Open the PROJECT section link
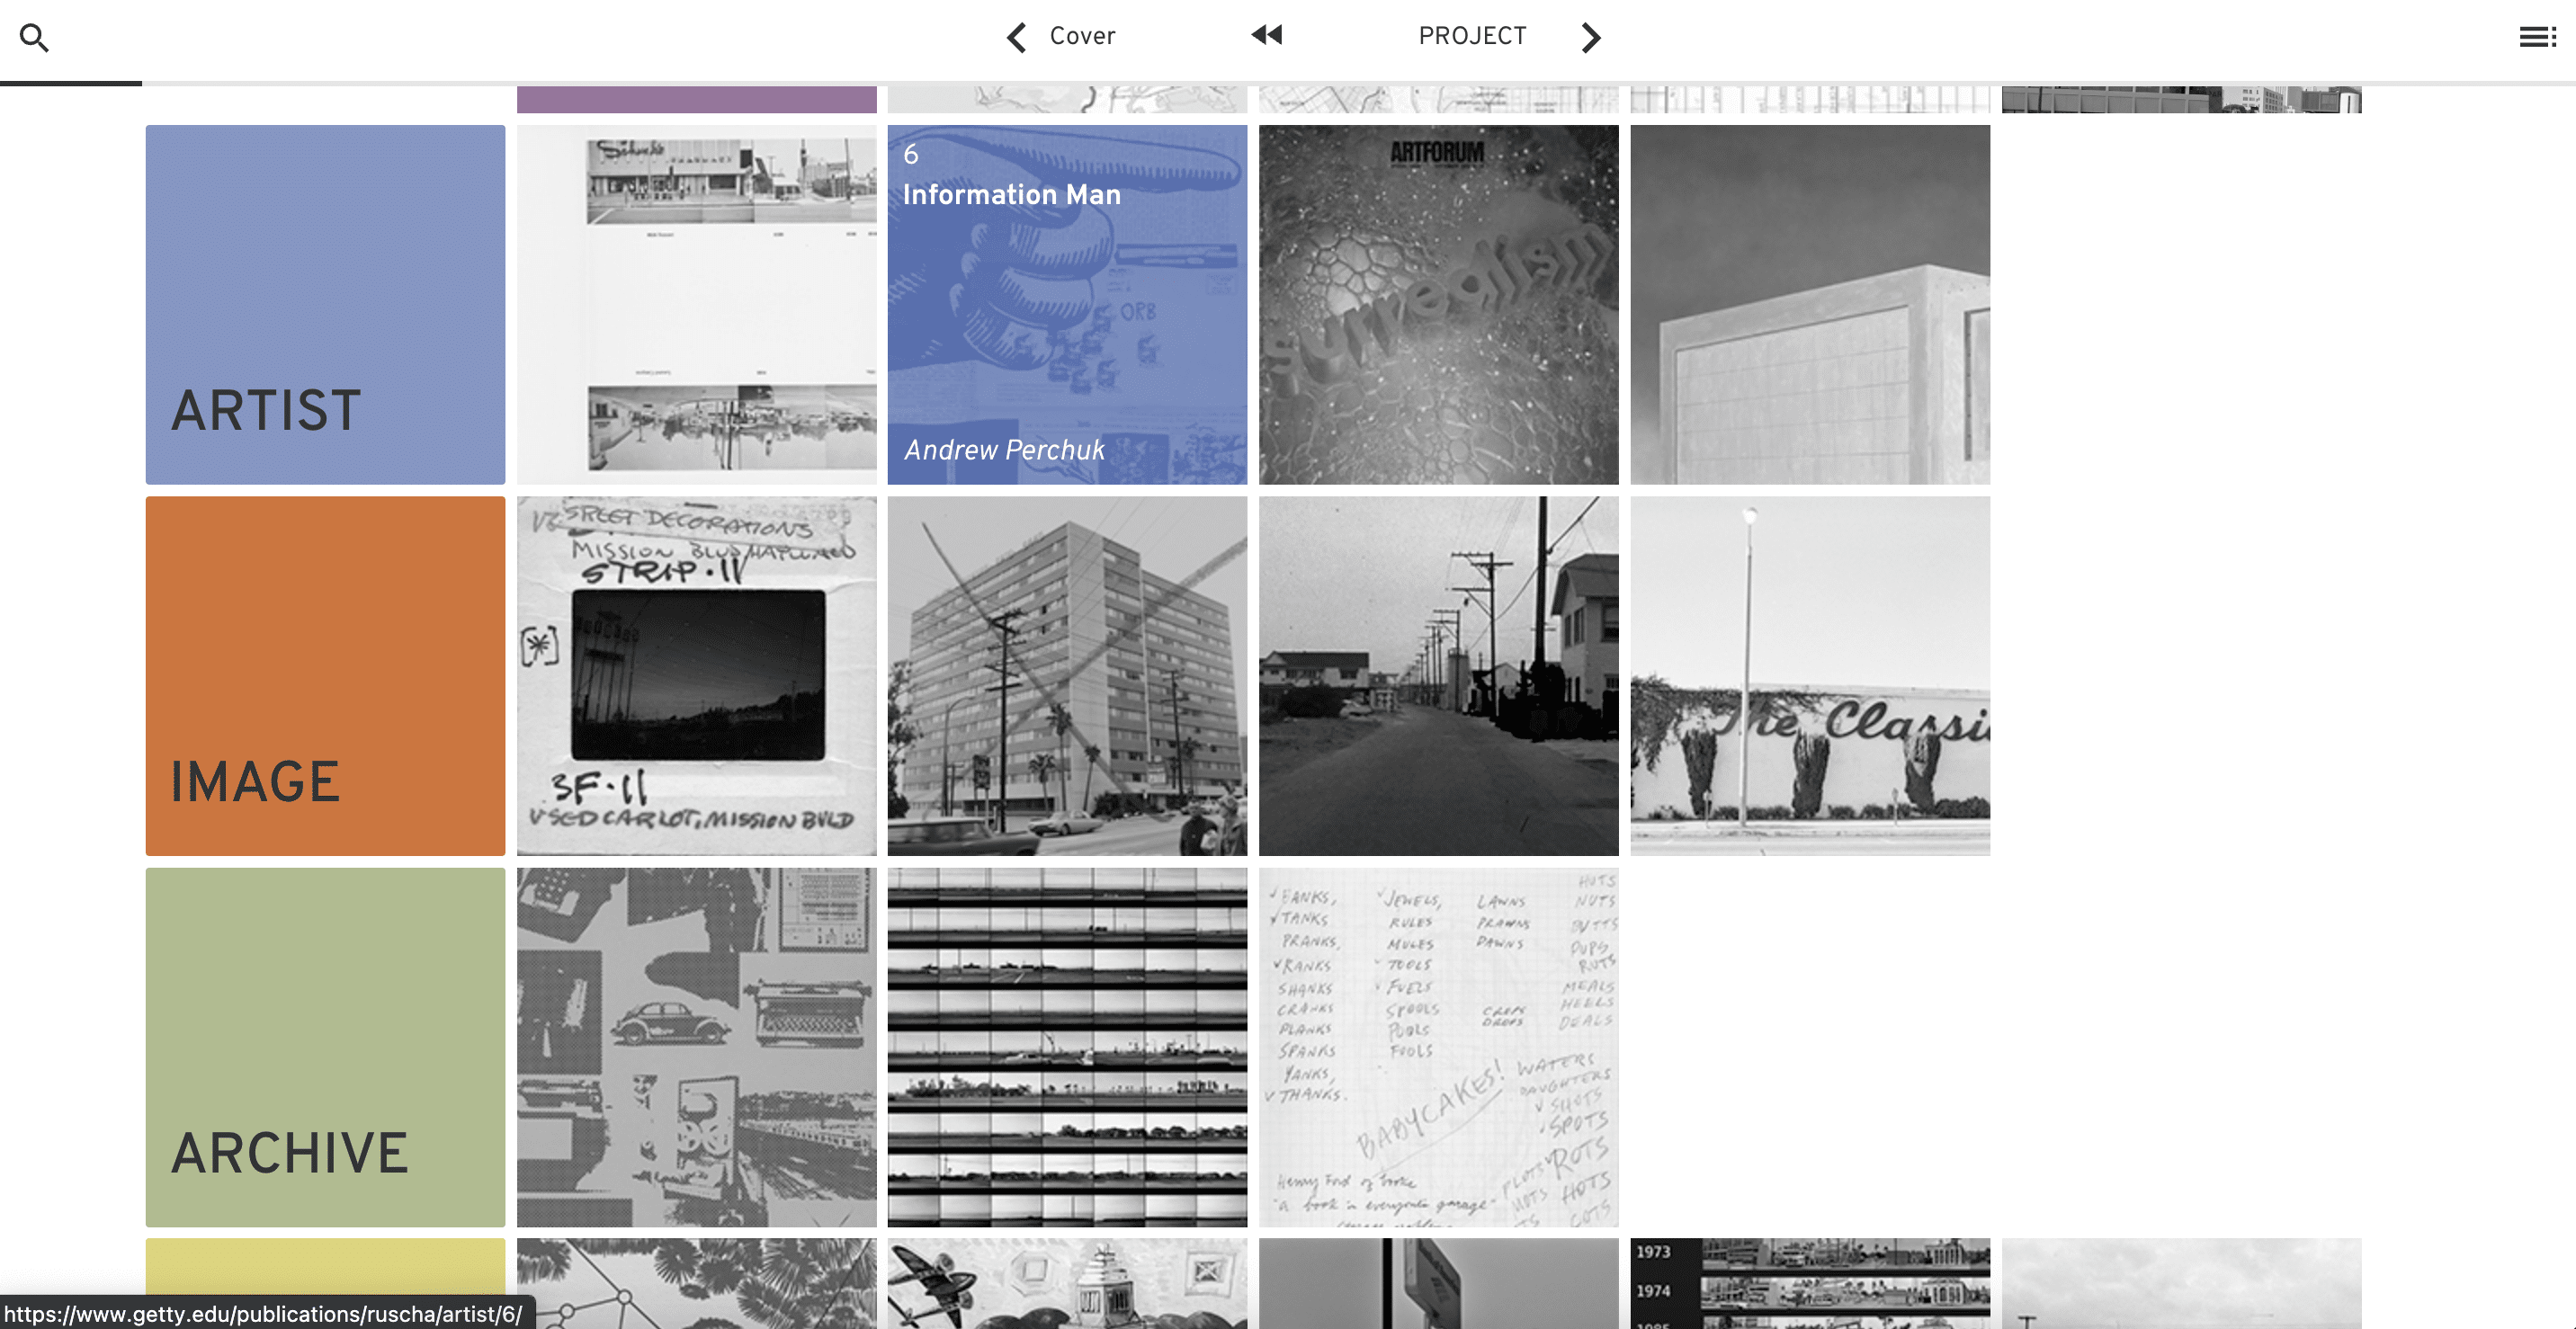Image resolution: width=2576 pixels, height=1329 pixels. pos(1472,36)
